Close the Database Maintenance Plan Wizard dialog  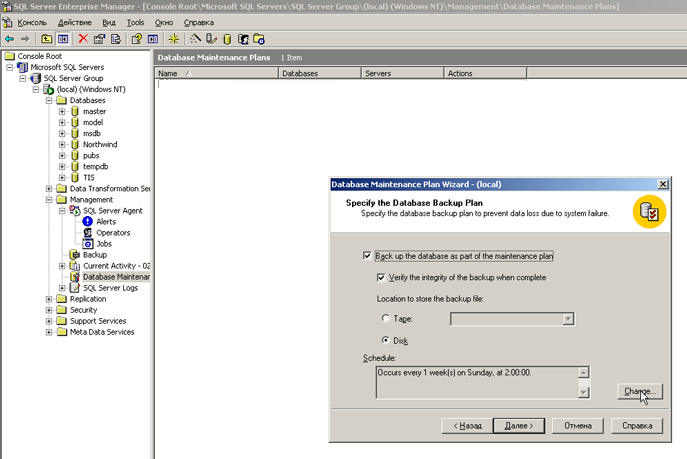[x=663, y=184]
